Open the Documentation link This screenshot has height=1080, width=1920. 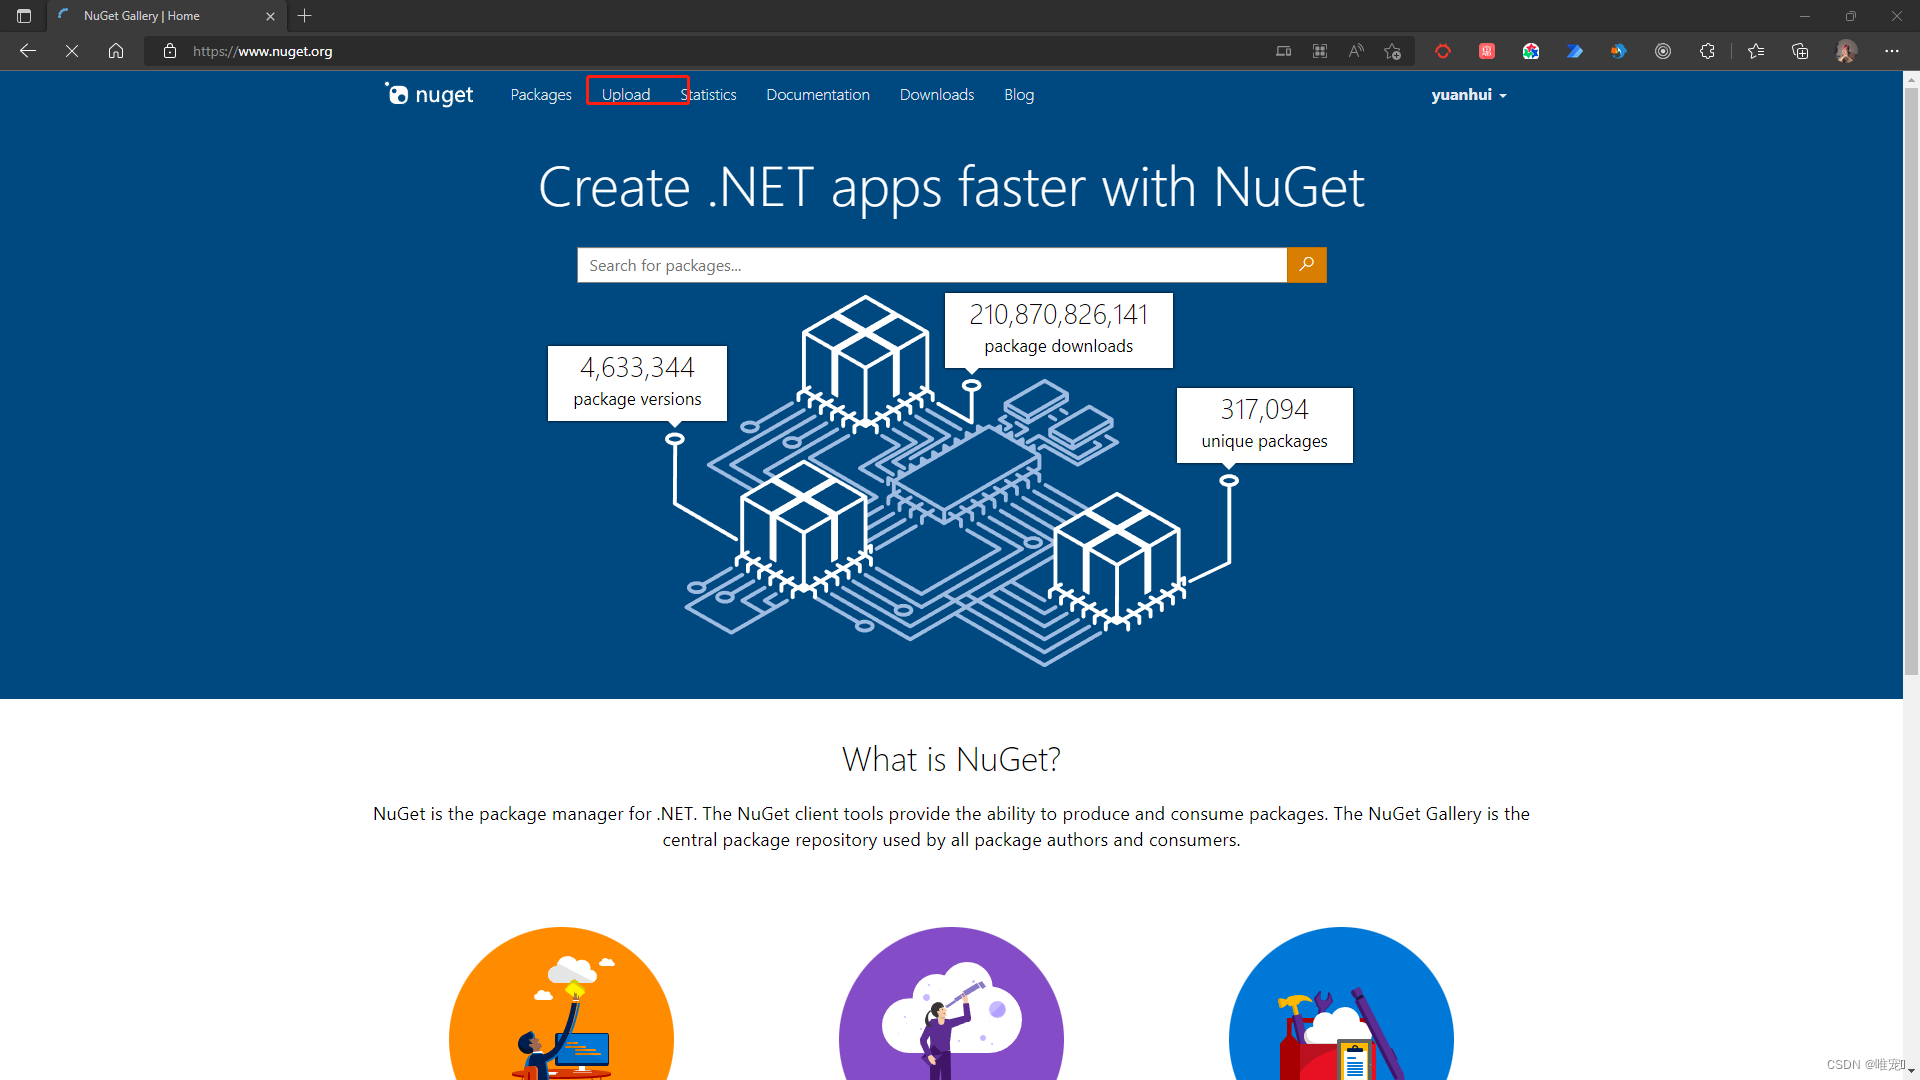pyautogui.click(x=817, y=94)
